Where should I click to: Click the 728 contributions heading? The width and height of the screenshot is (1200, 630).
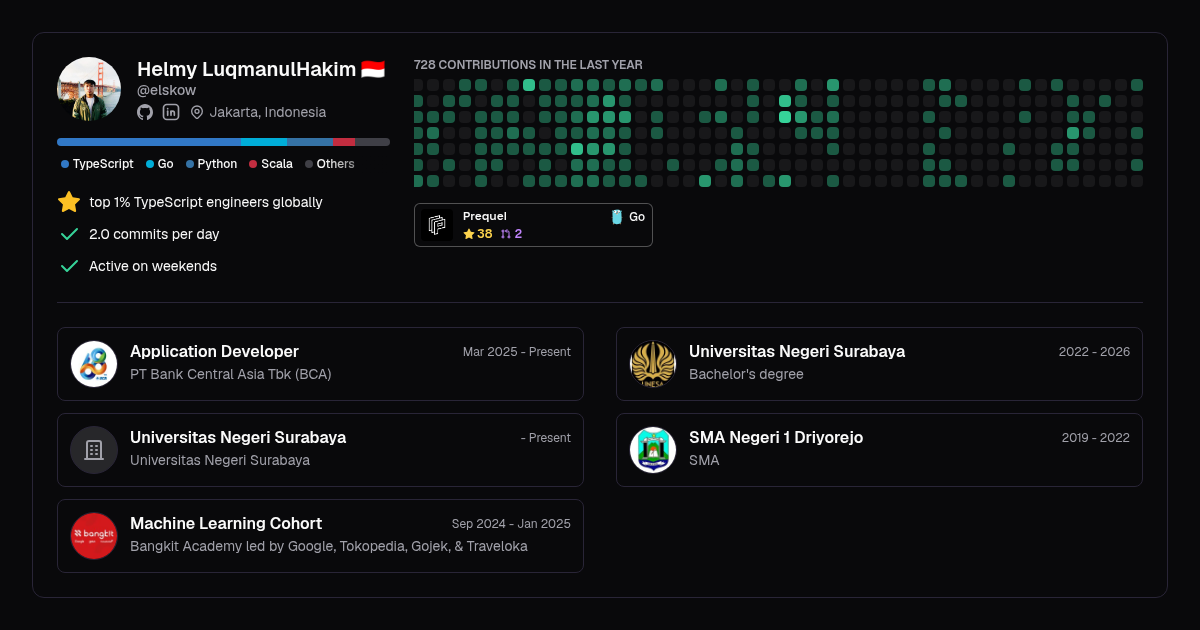coord(528,65)
